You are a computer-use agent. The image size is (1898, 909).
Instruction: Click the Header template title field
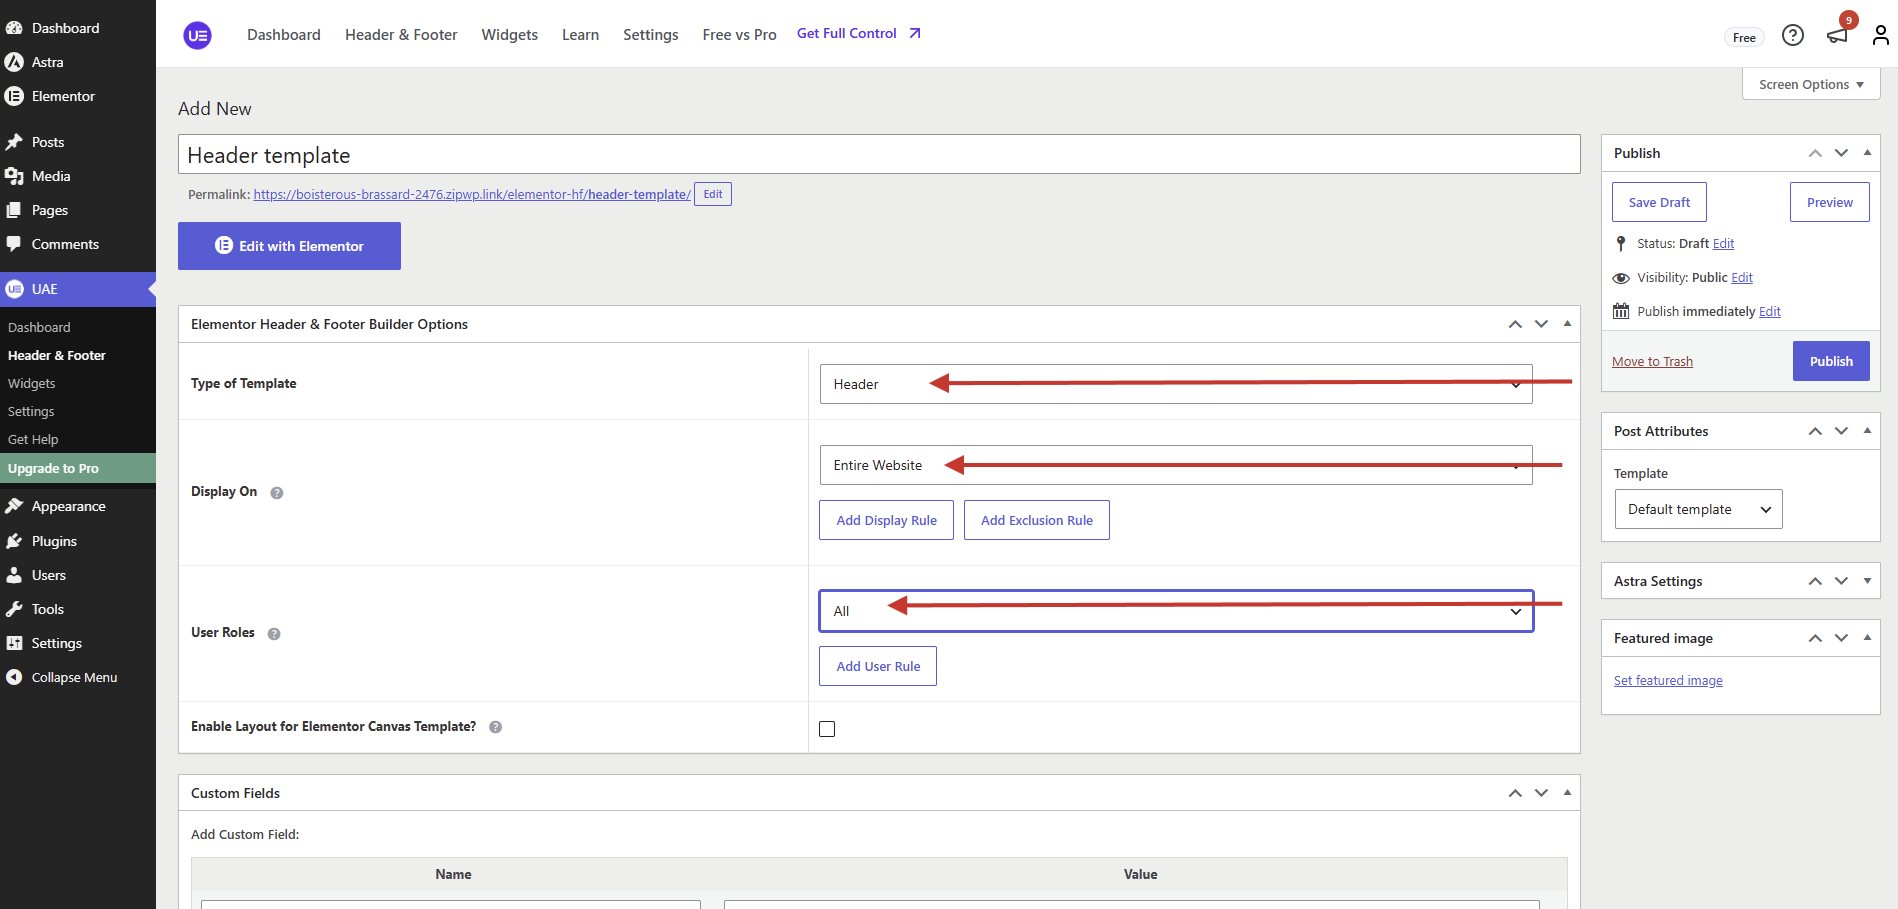pyautogui.click(x=879, y=155)
